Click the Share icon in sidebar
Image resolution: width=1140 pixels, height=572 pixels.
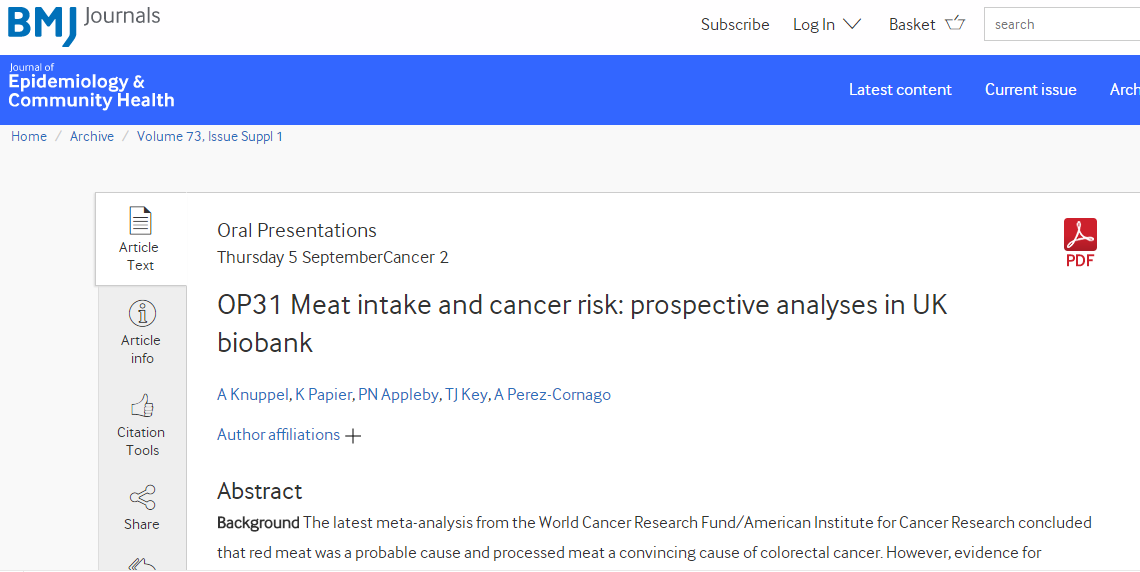142,498
